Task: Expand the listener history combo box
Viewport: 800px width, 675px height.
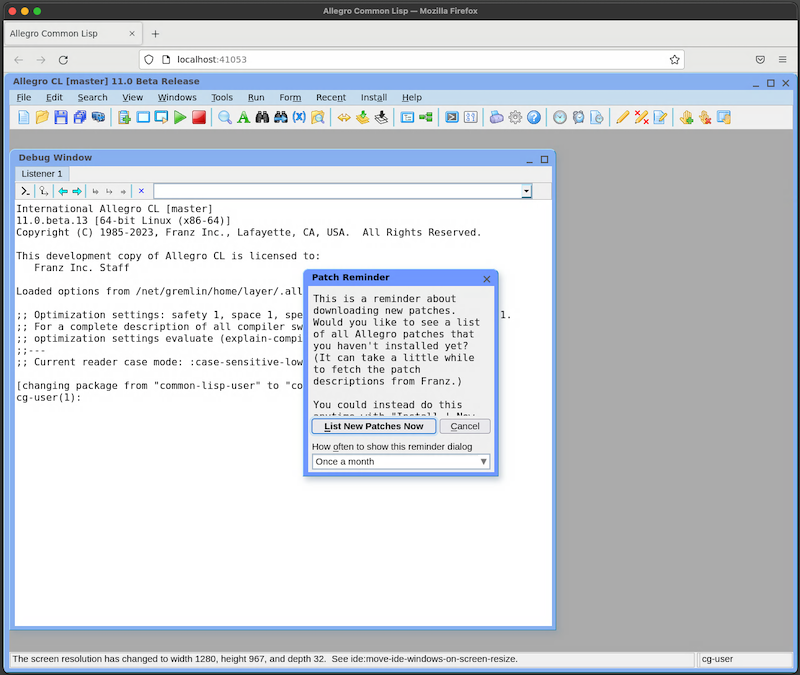Action: pos(526,190)
